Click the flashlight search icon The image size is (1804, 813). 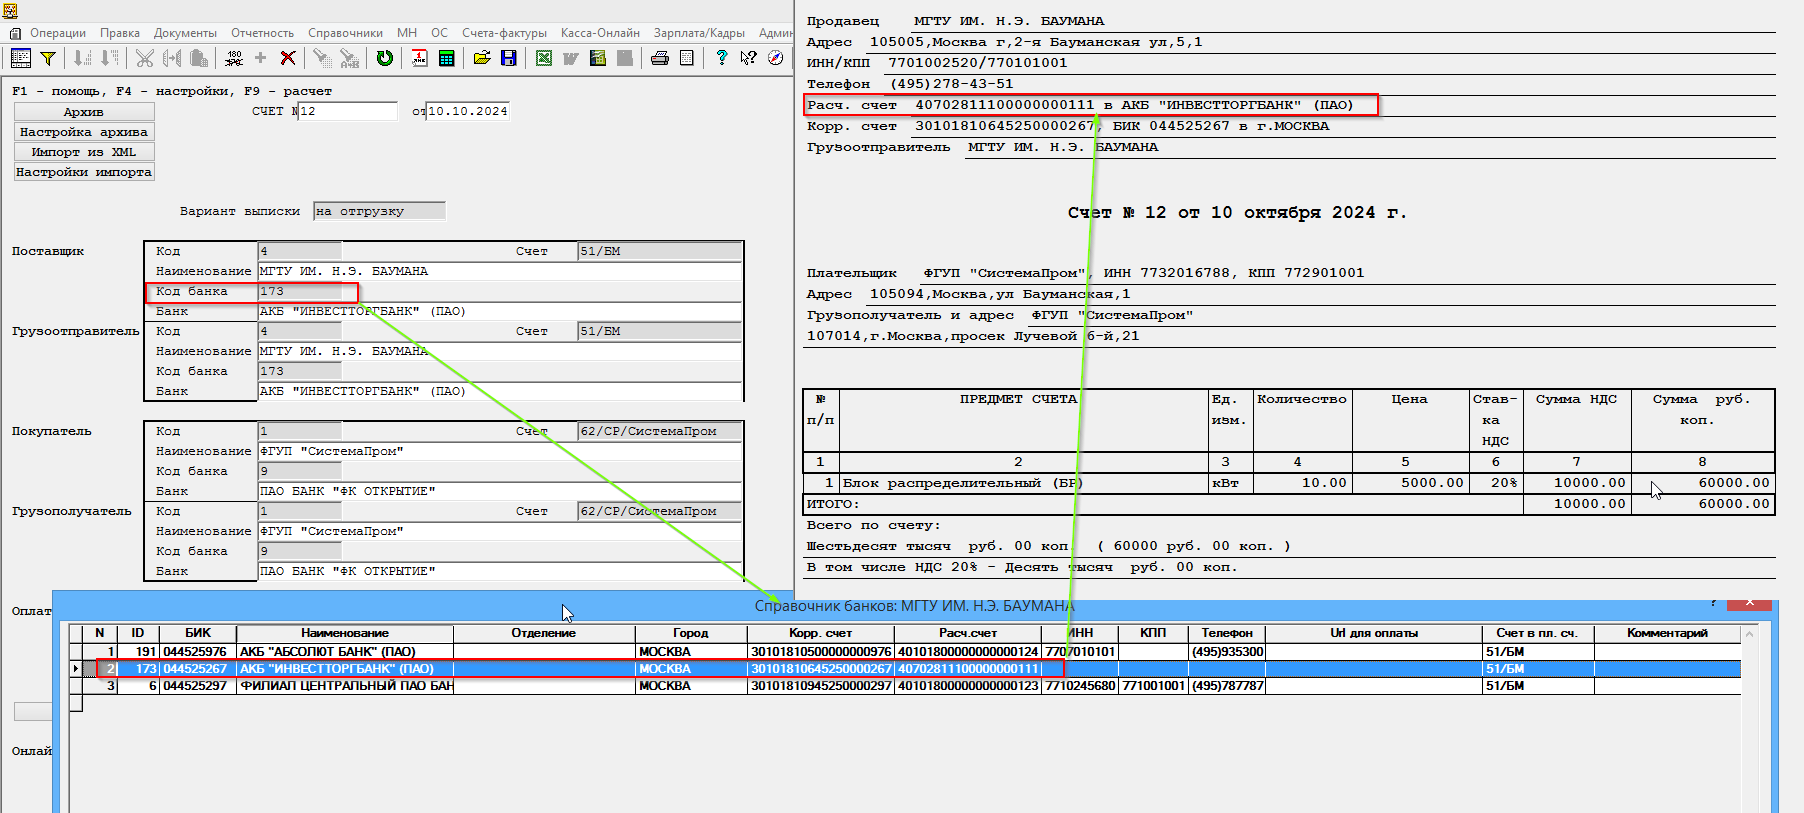pos(322,58)
